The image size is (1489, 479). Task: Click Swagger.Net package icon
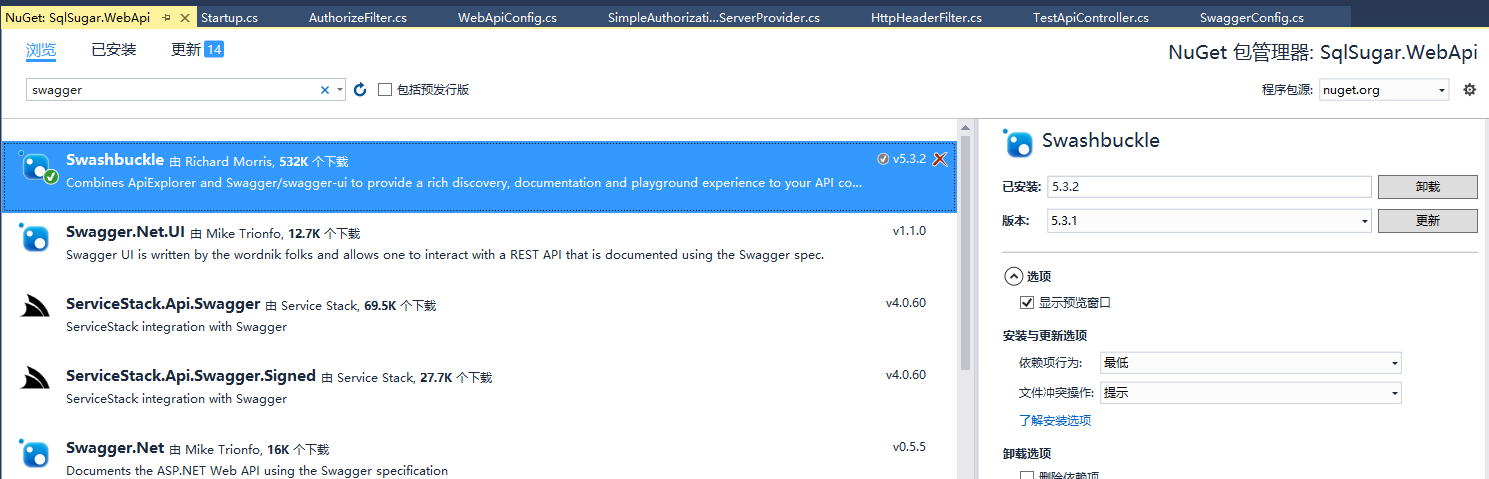[x=35, y=454]
